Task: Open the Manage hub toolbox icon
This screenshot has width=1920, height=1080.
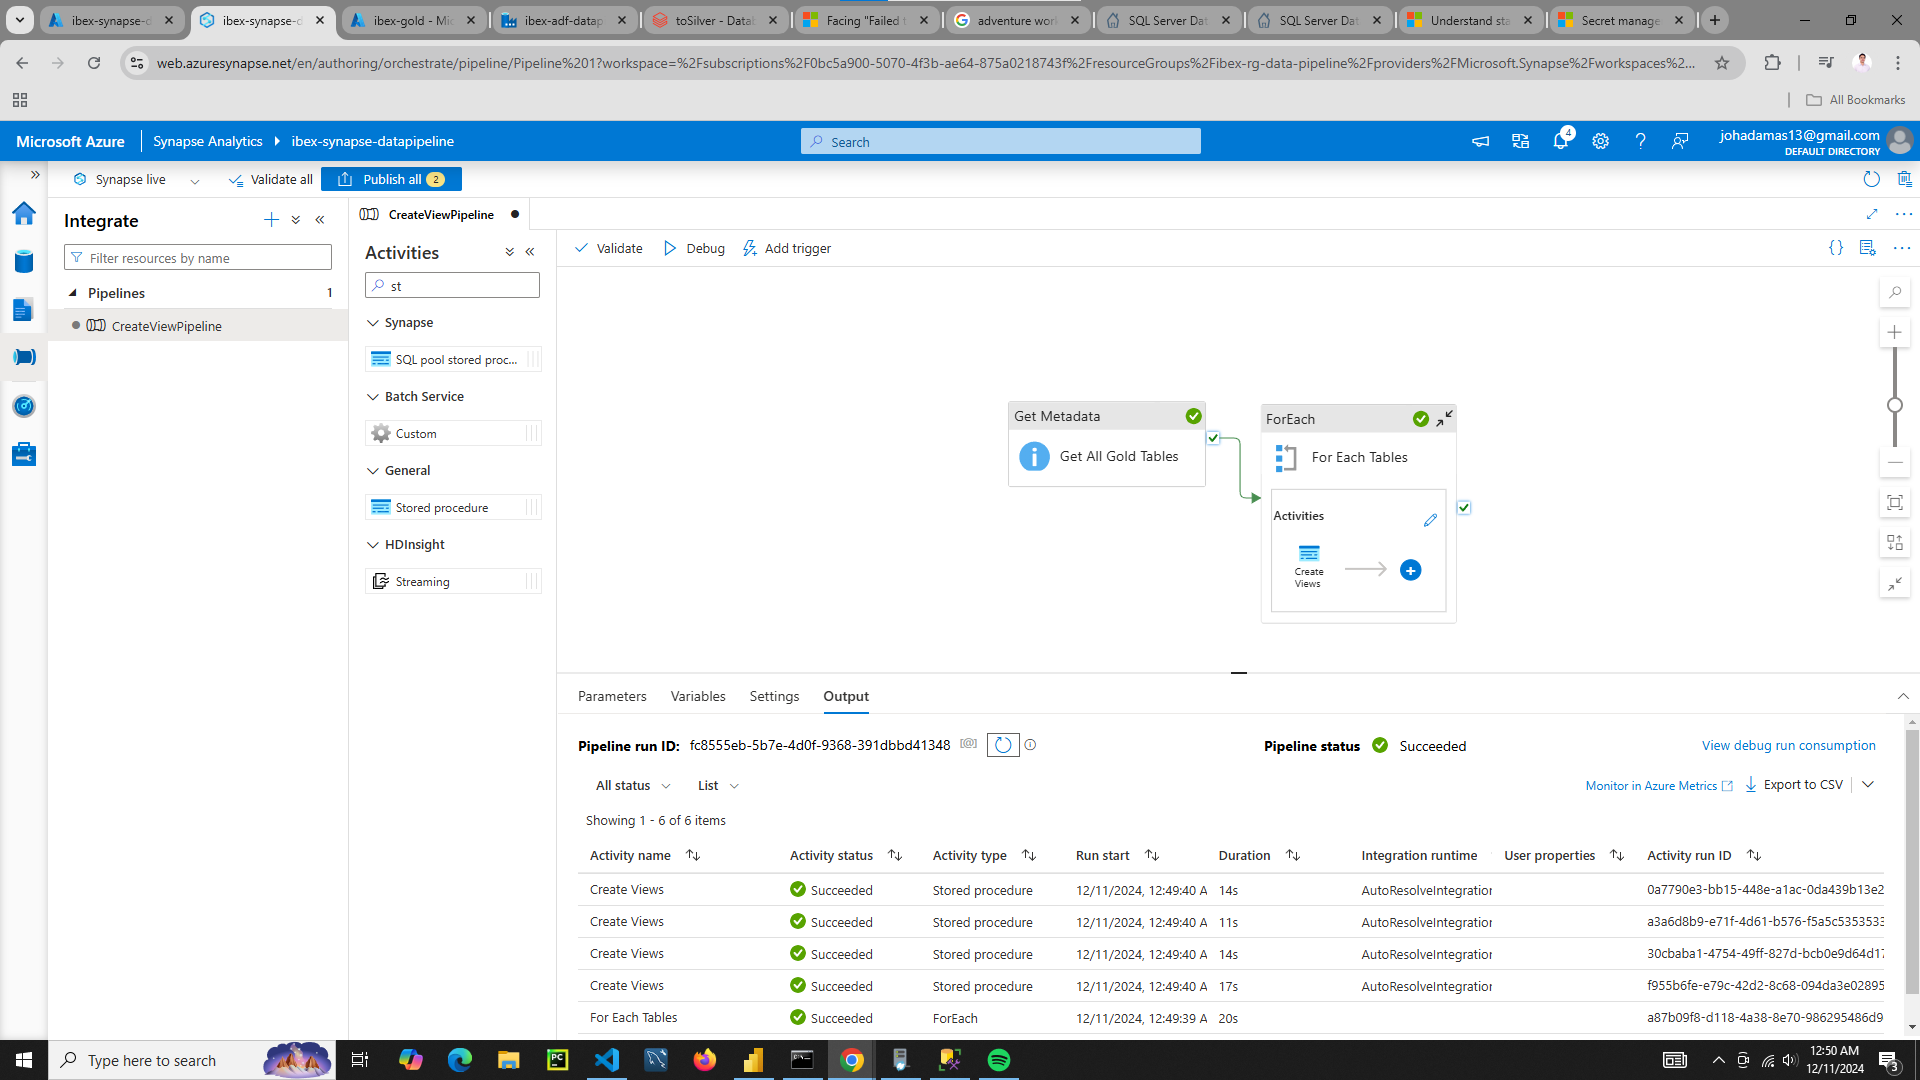Action: click(x=24, y=454)
